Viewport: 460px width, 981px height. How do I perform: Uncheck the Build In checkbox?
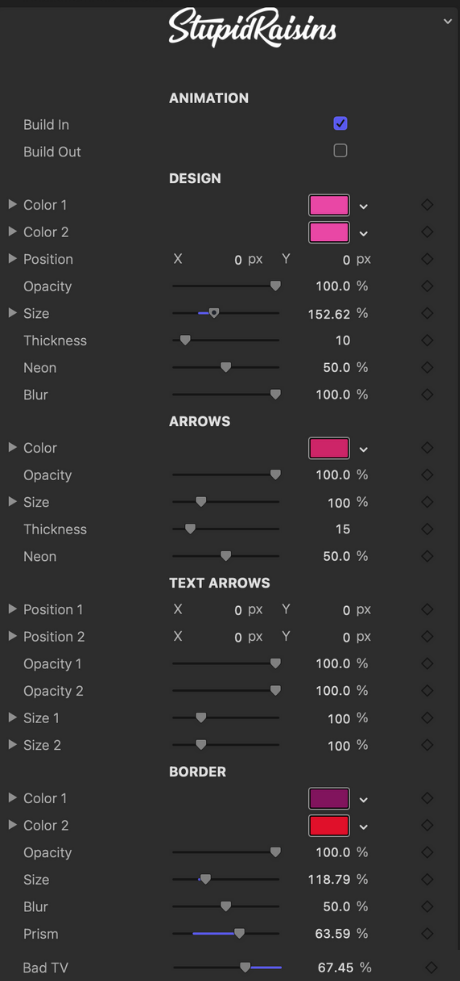(x=340, y=123)
